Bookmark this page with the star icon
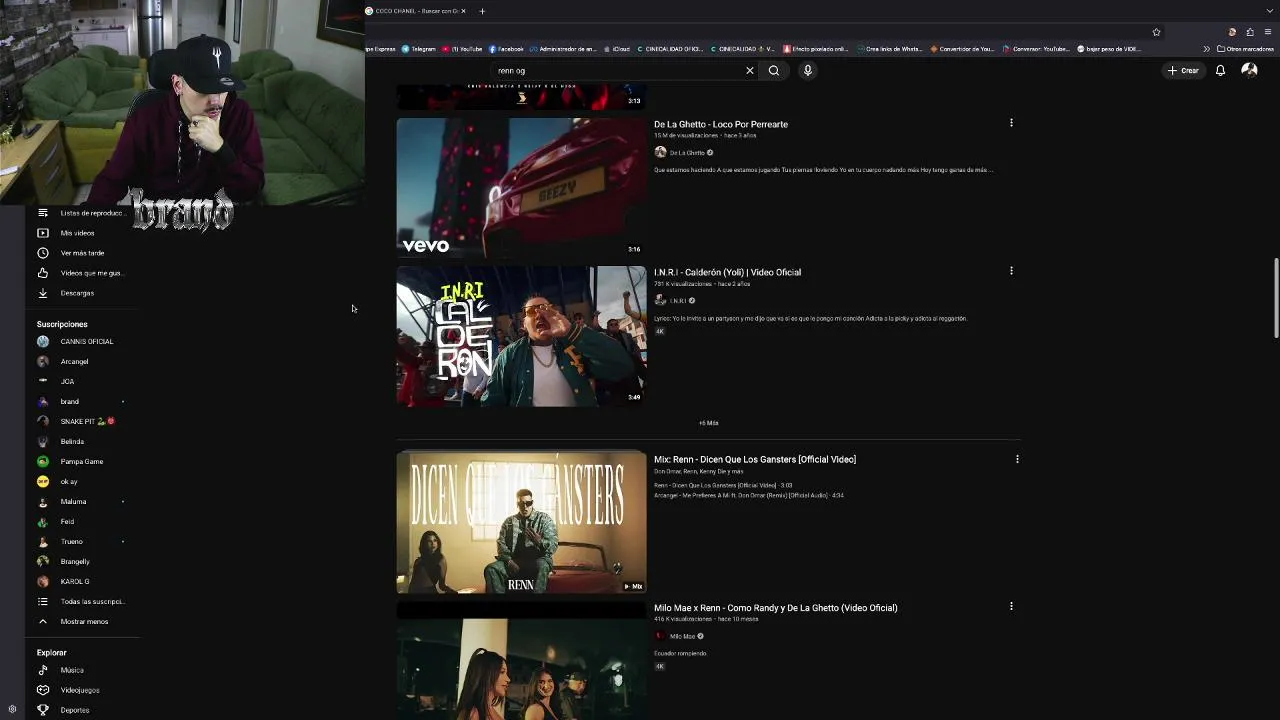The height and width of the screenshot is (720, 1280). (x=1156, y=32)
